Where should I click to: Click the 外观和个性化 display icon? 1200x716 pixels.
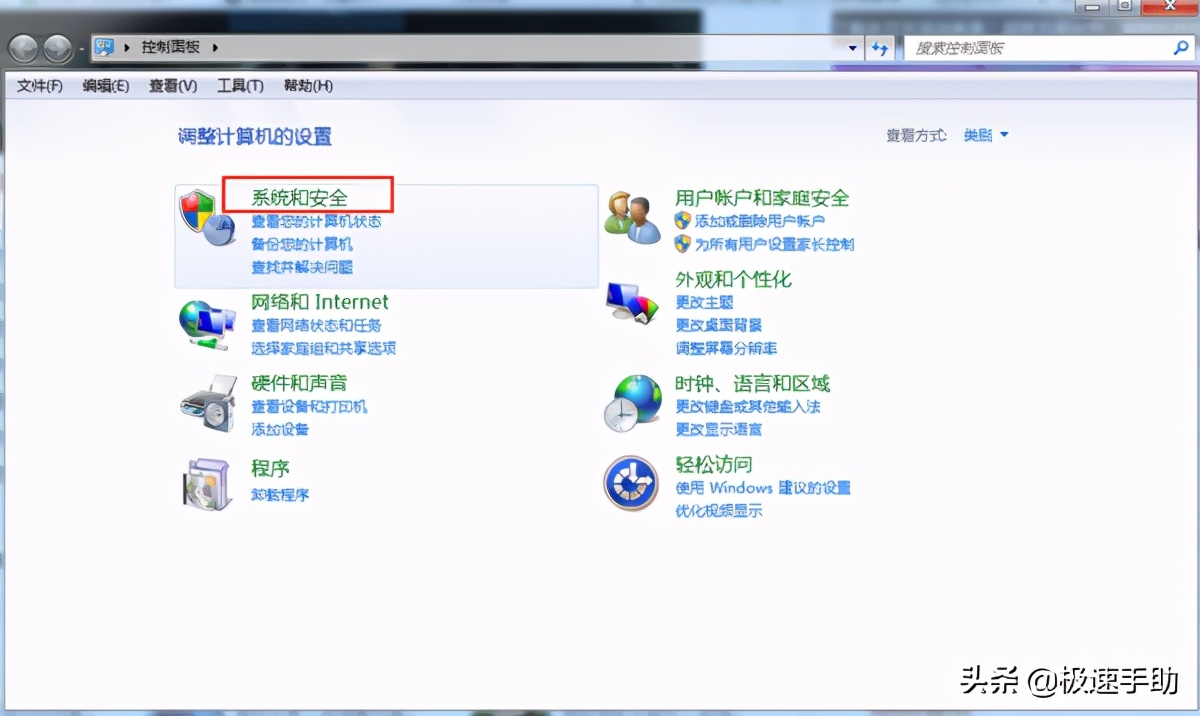pyautogui.click(x=633, y=300)
